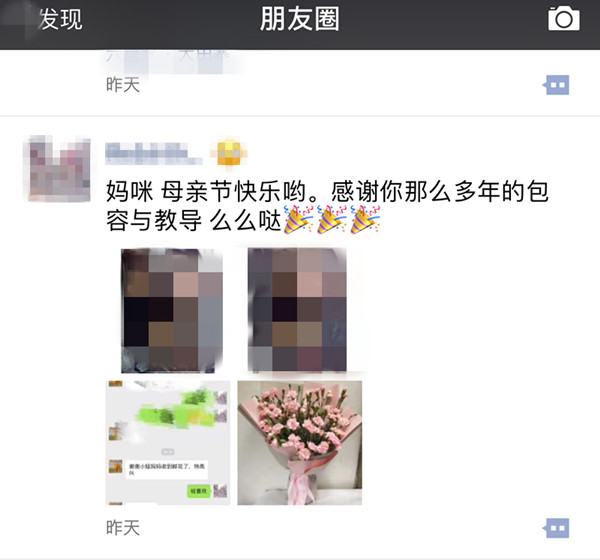Go back to the 发现 page

[x=60, y=19]
